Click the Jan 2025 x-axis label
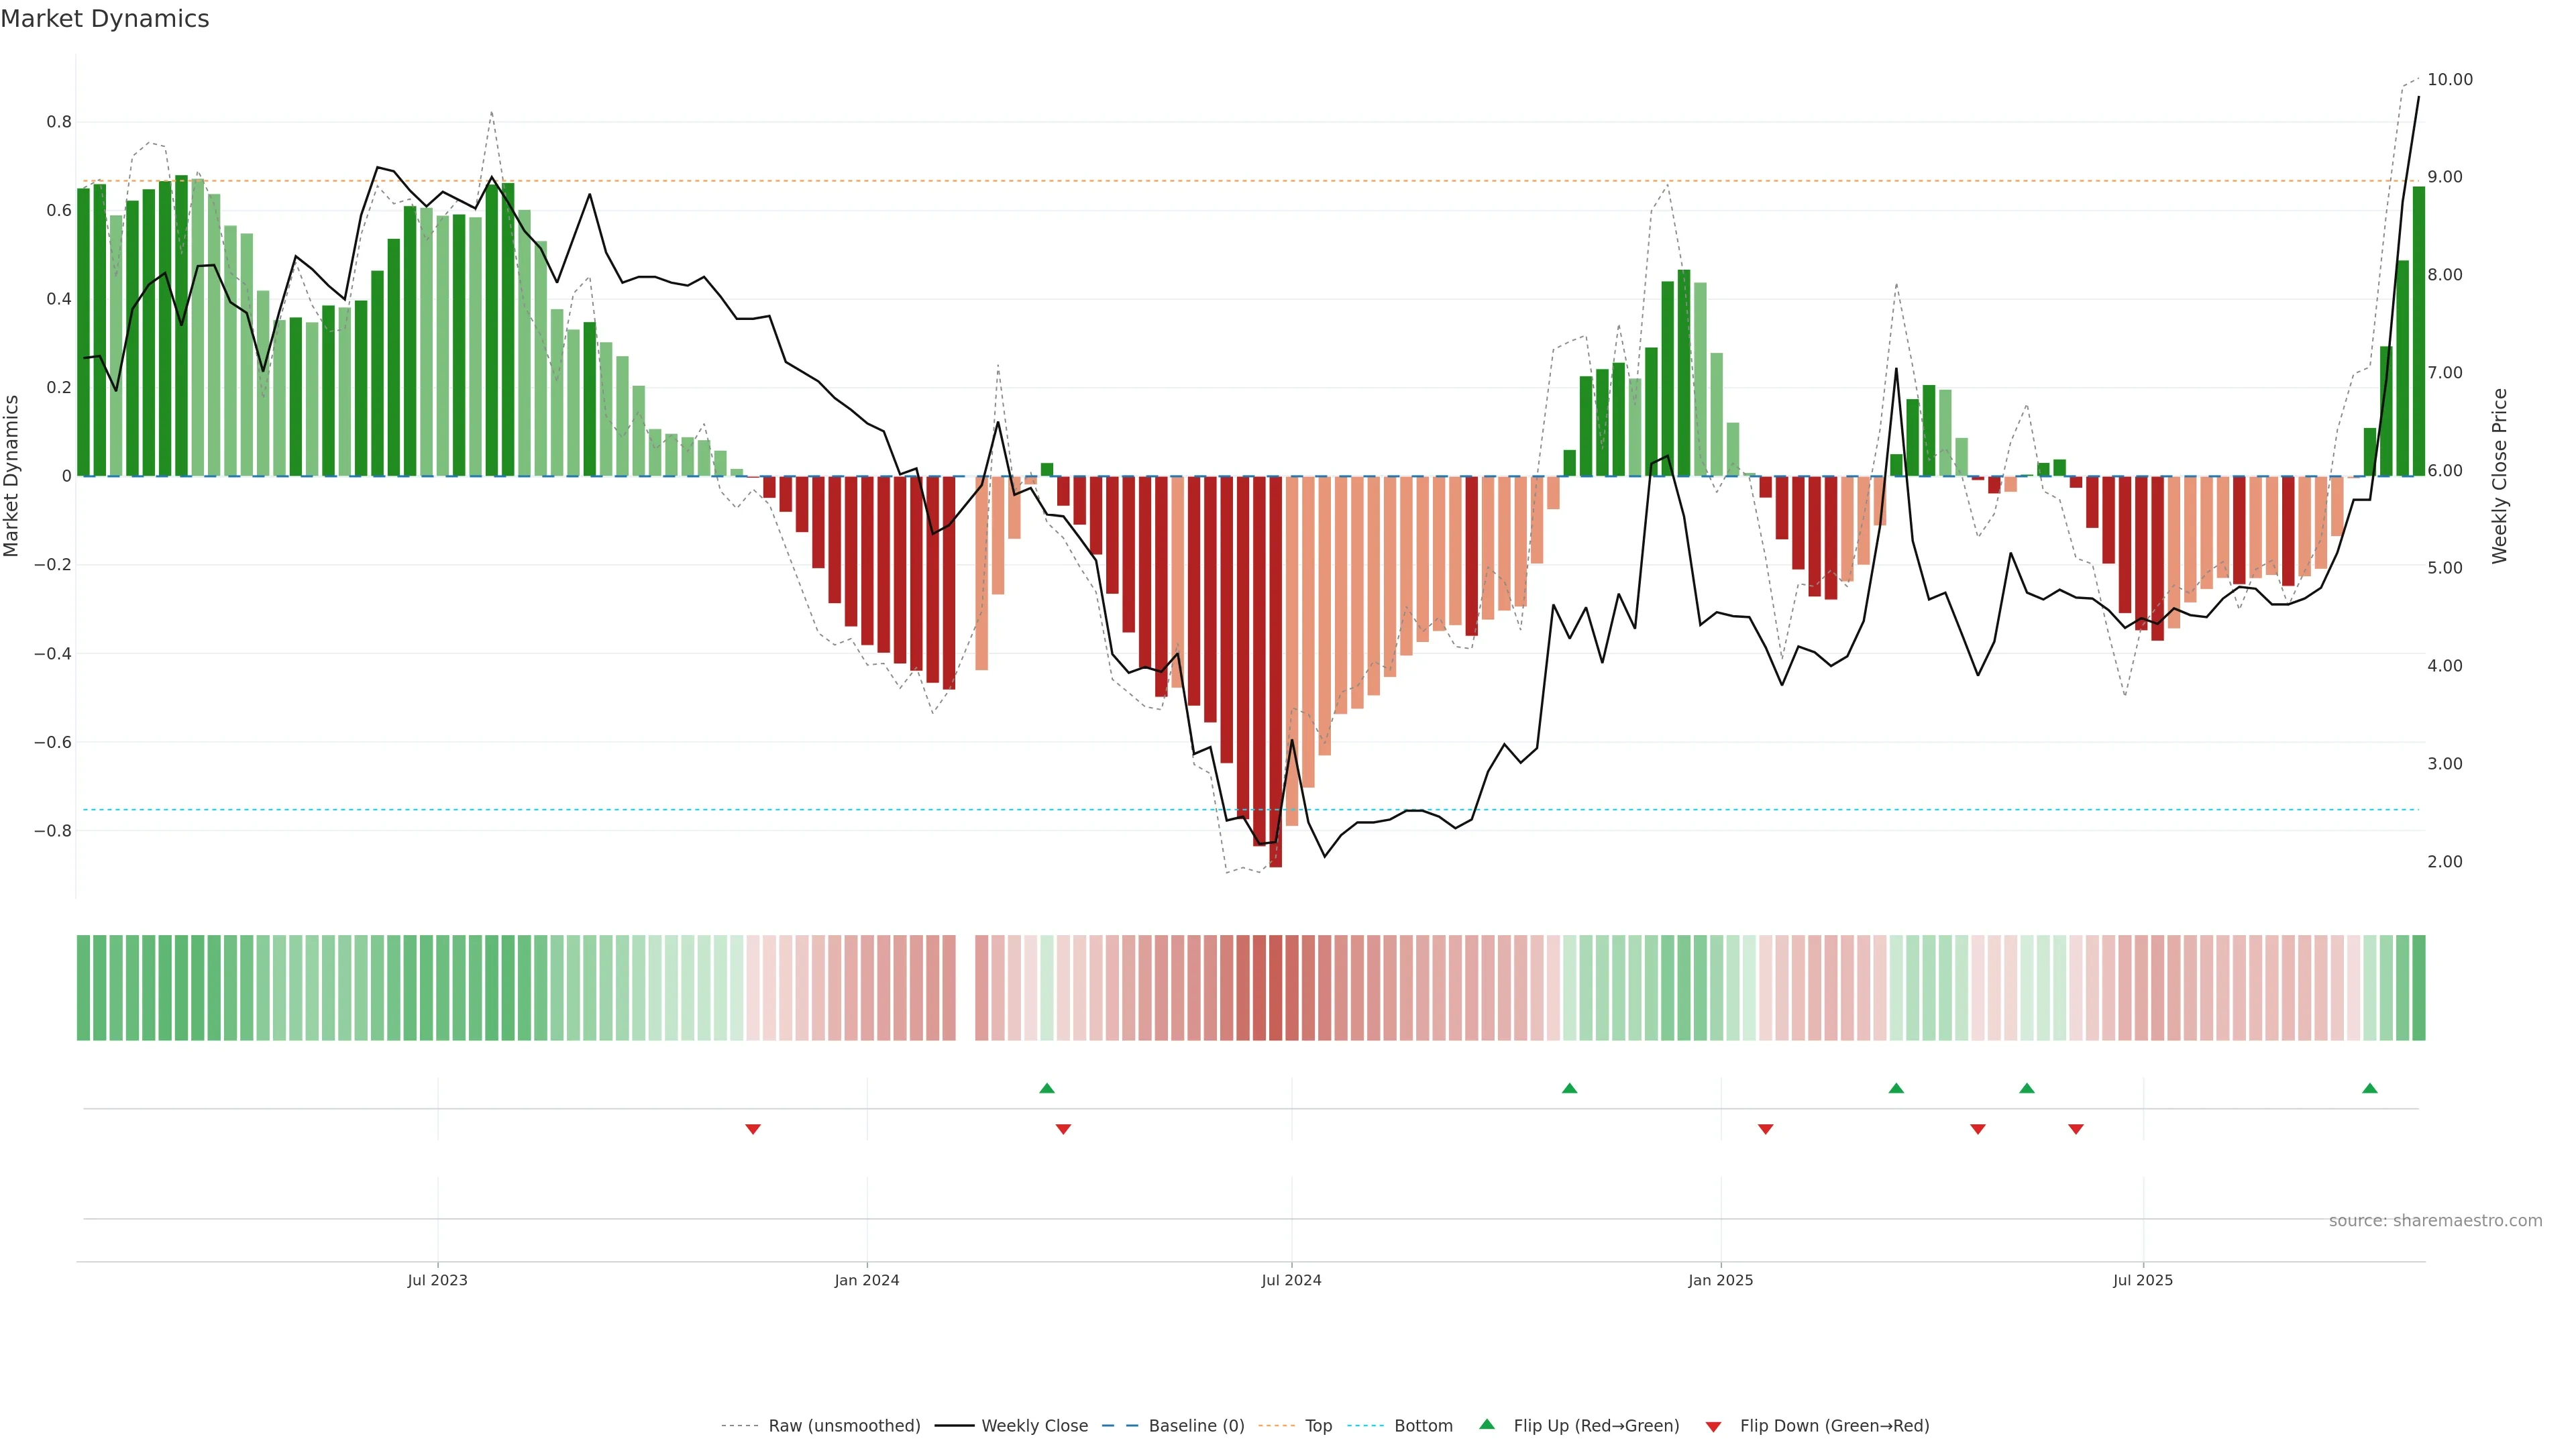This screenshot has height=1449, width=2576. tap(1720, 1280)
